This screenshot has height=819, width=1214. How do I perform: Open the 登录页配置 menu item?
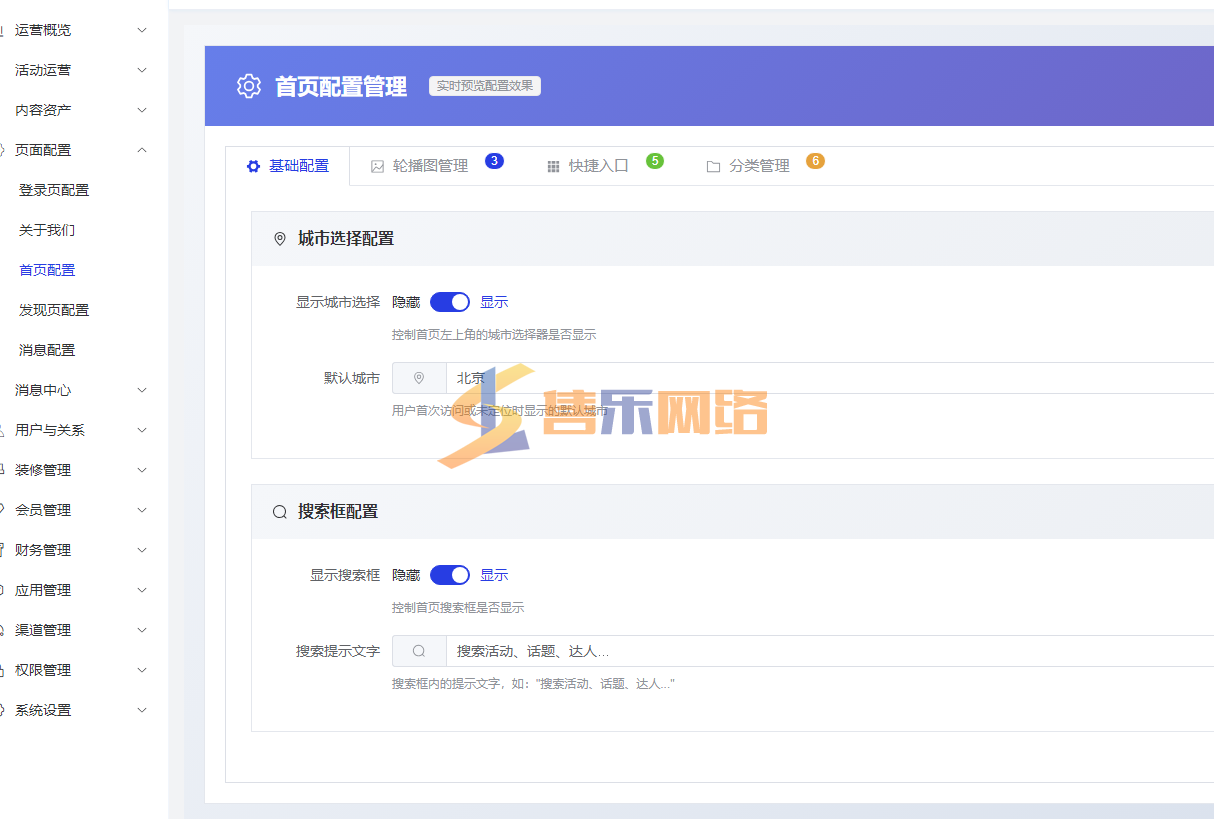(54, 190)
